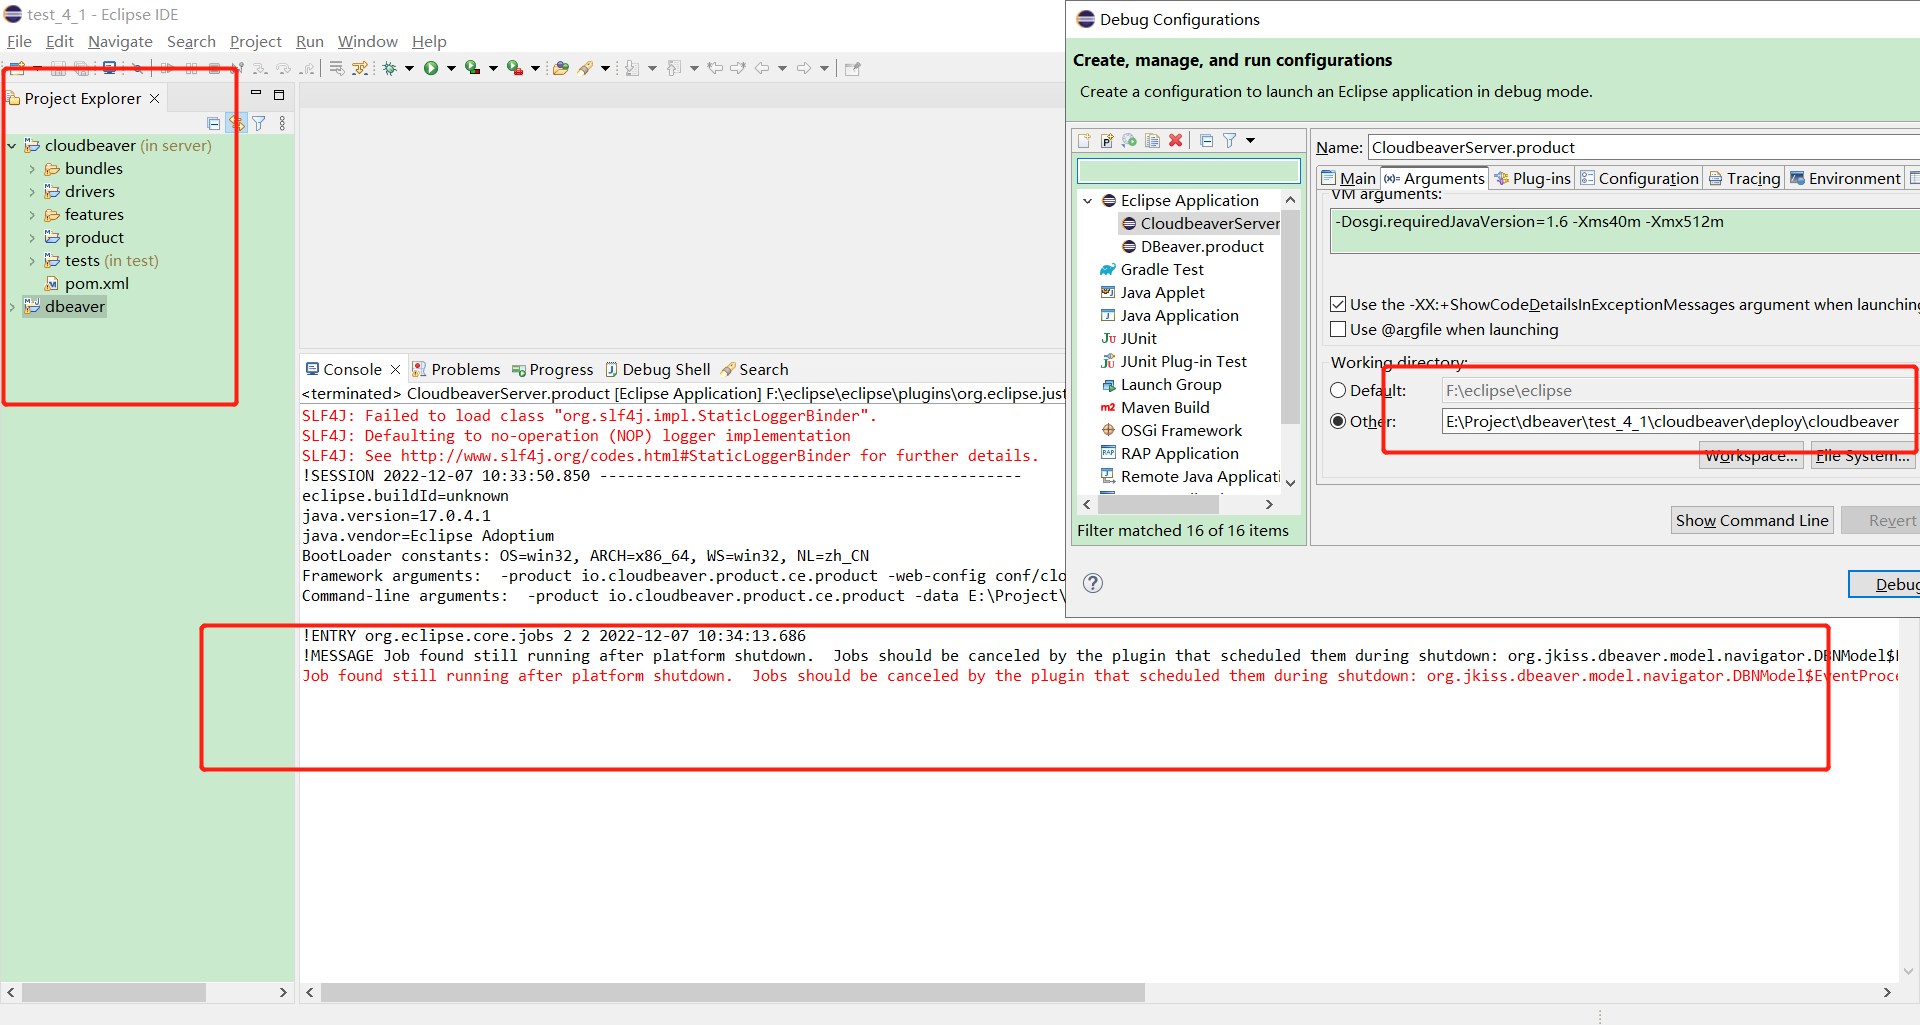Select the Default working directory radio button
The width and height of the screenshot is (1920, 1025).
pos(1338,390)
